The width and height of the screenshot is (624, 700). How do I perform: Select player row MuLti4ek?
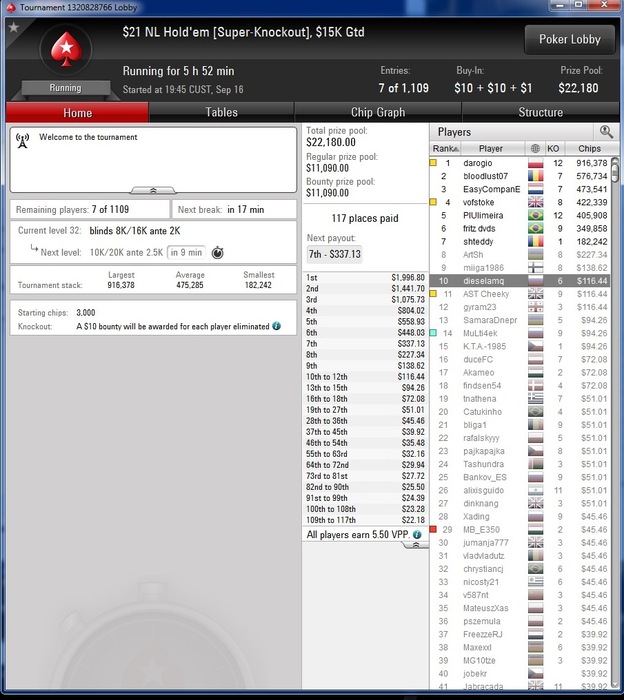pos(520,333)
